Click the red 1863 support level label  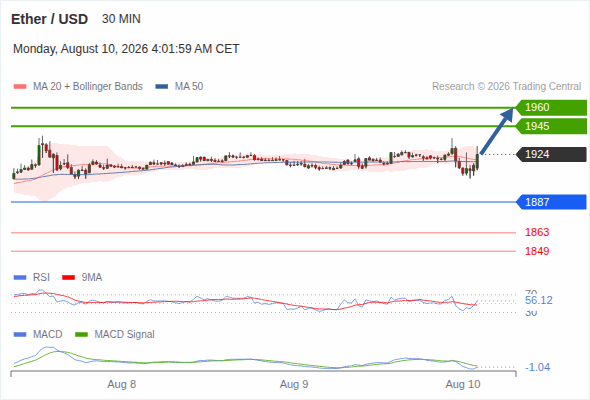(537, 232)
